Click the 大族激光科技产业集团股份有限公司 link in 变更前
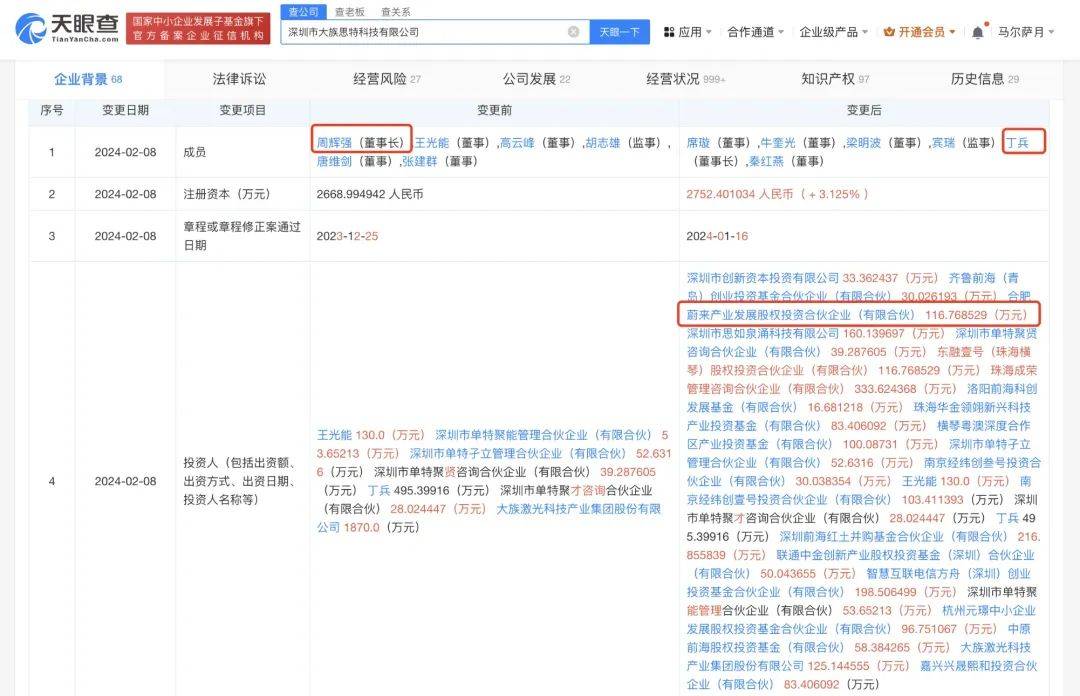The image size is (1080, 696). [578, 509]
